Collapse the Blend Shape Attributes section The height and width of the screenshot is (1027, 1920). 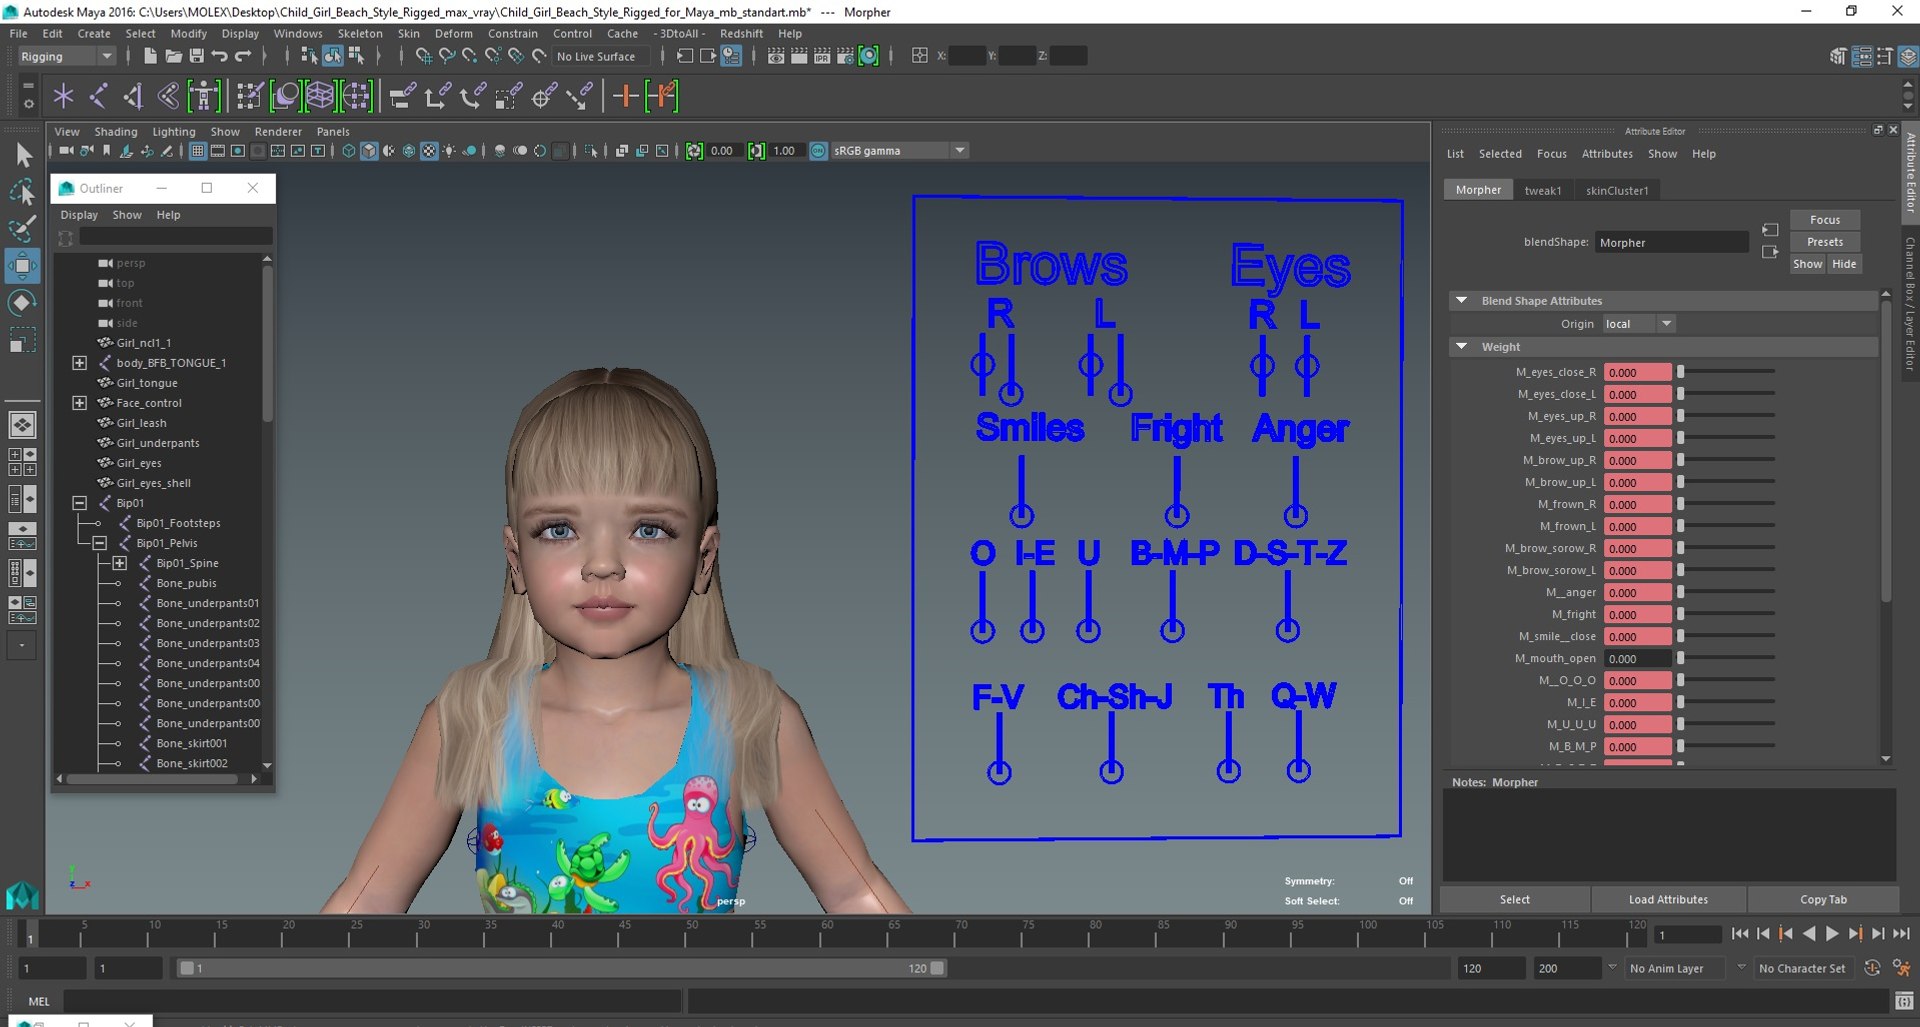click(x=1462, y=300)
